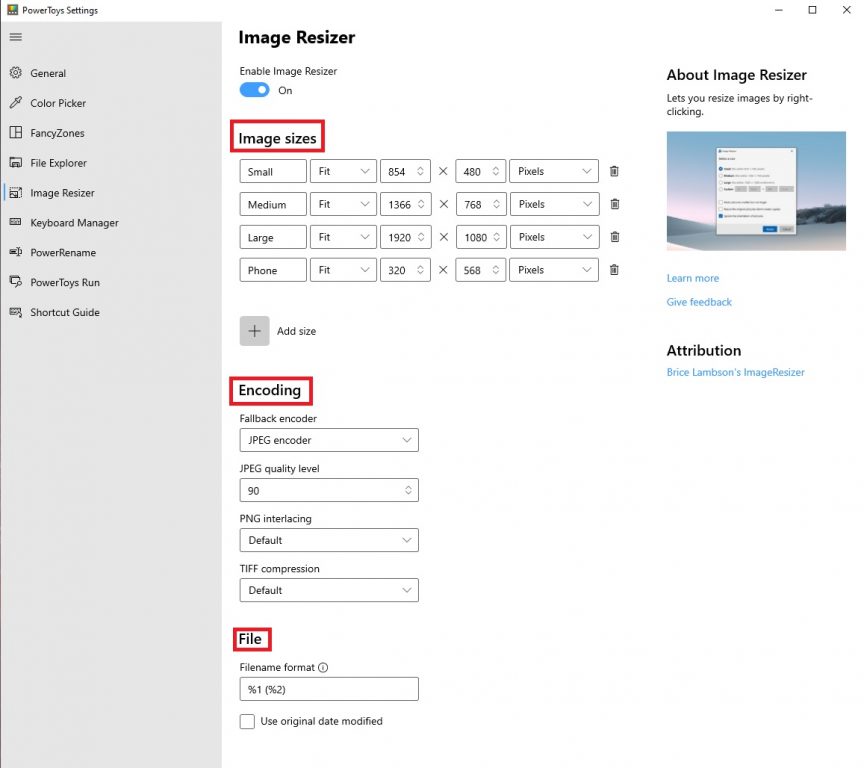Open the PNG interlacing dropdown
Screen dimensions: 864x768
[329, 540]
